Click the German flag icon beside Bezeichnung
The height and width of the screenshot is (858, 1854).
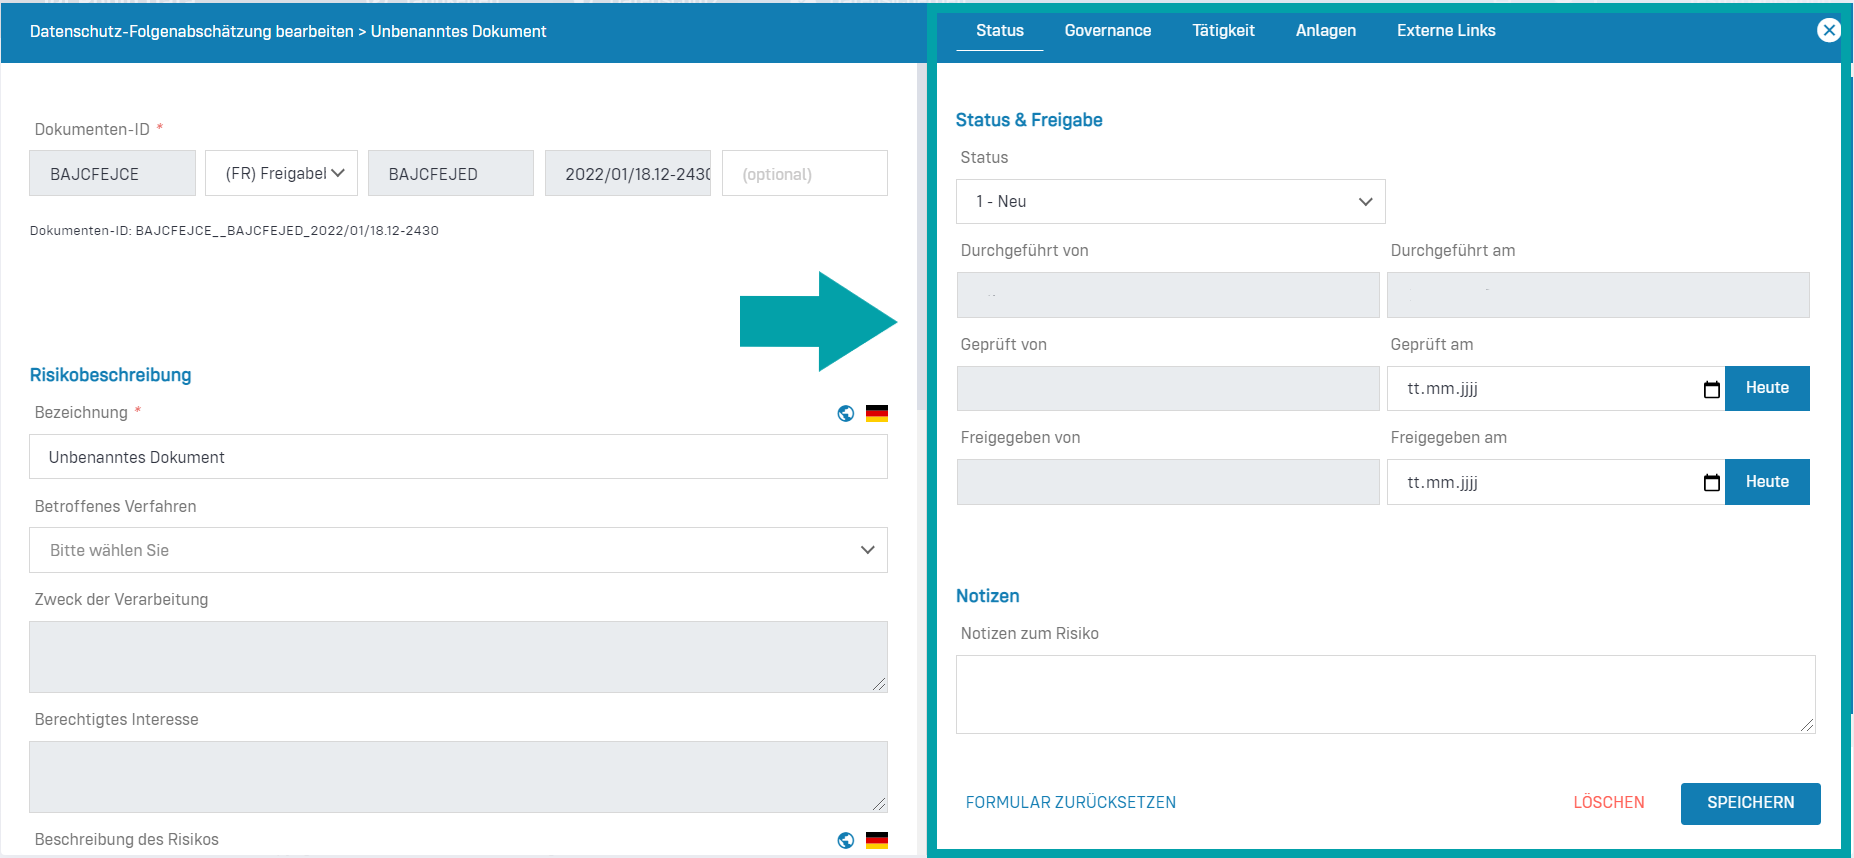(x=877, y=413)
